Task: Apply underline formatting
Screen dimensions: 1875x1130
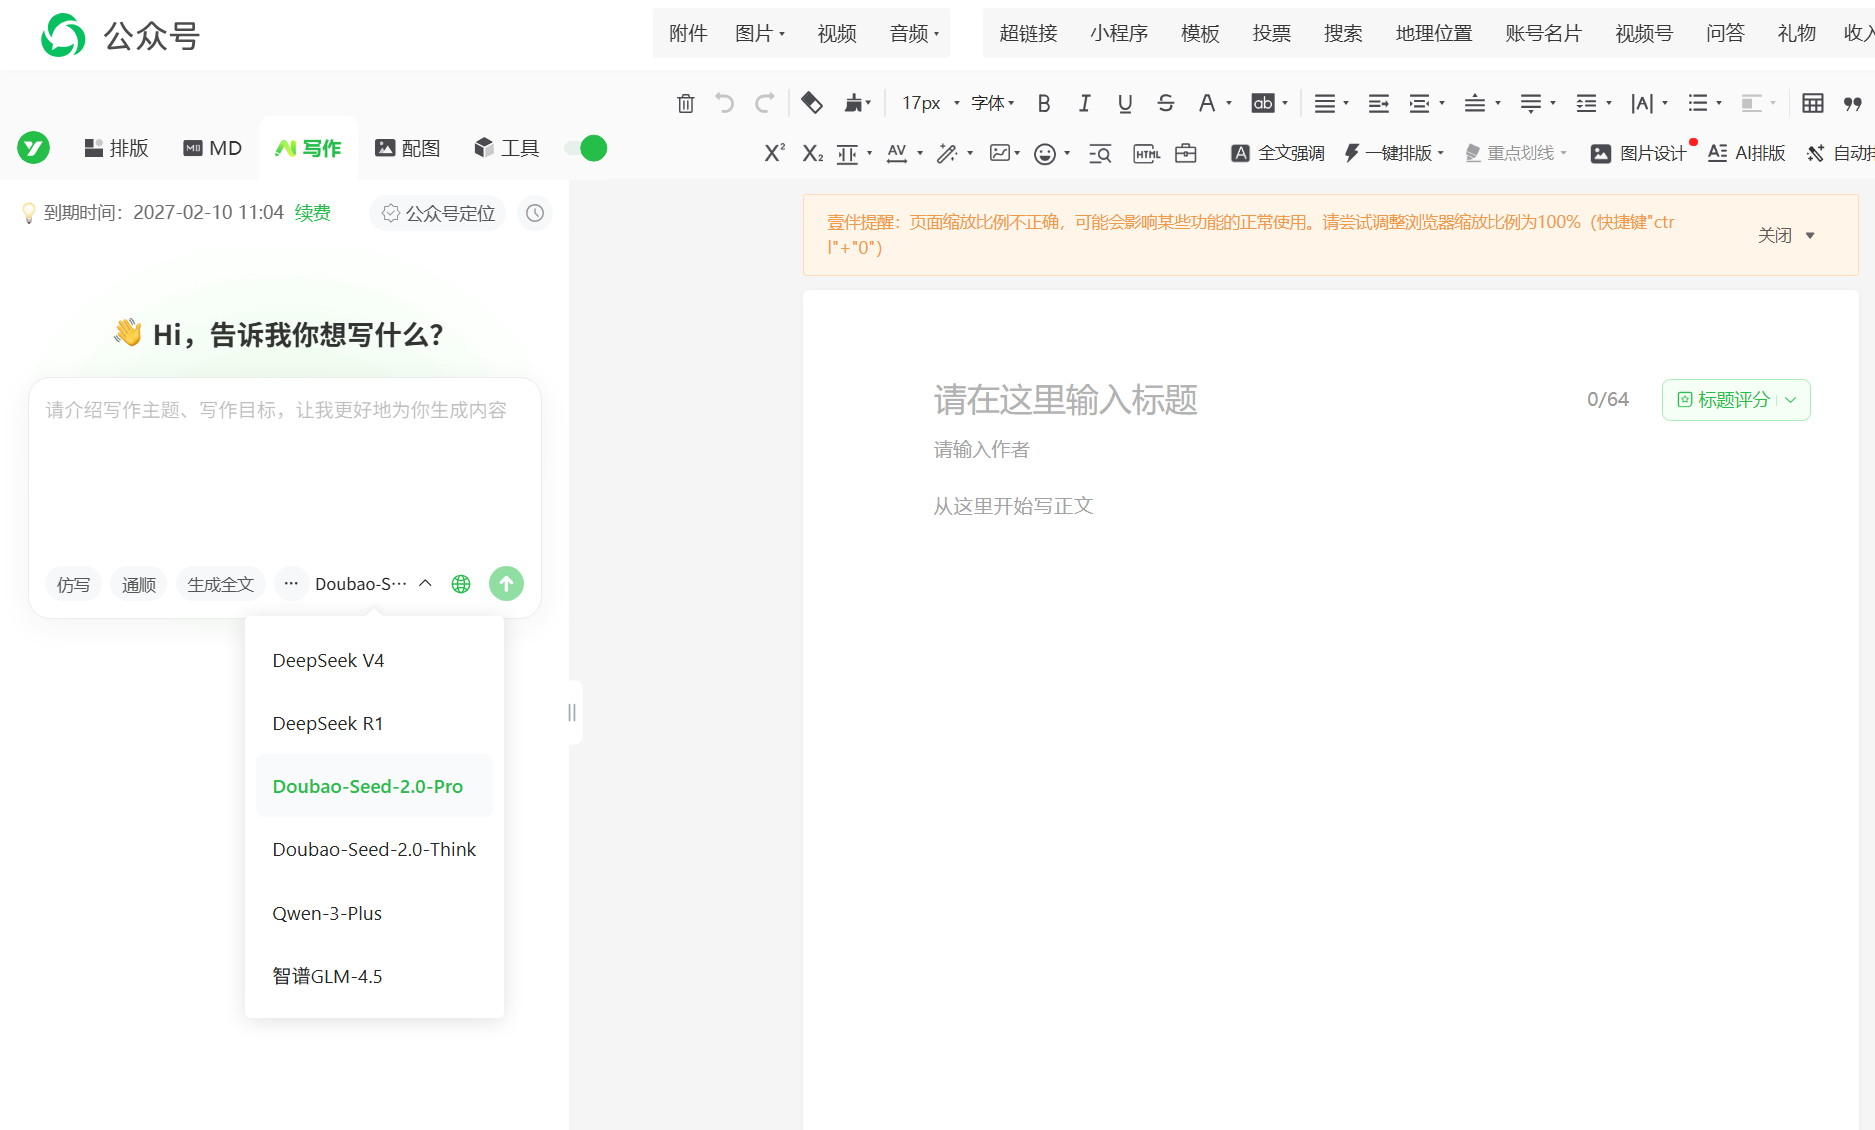Action: pos(1125,103)
